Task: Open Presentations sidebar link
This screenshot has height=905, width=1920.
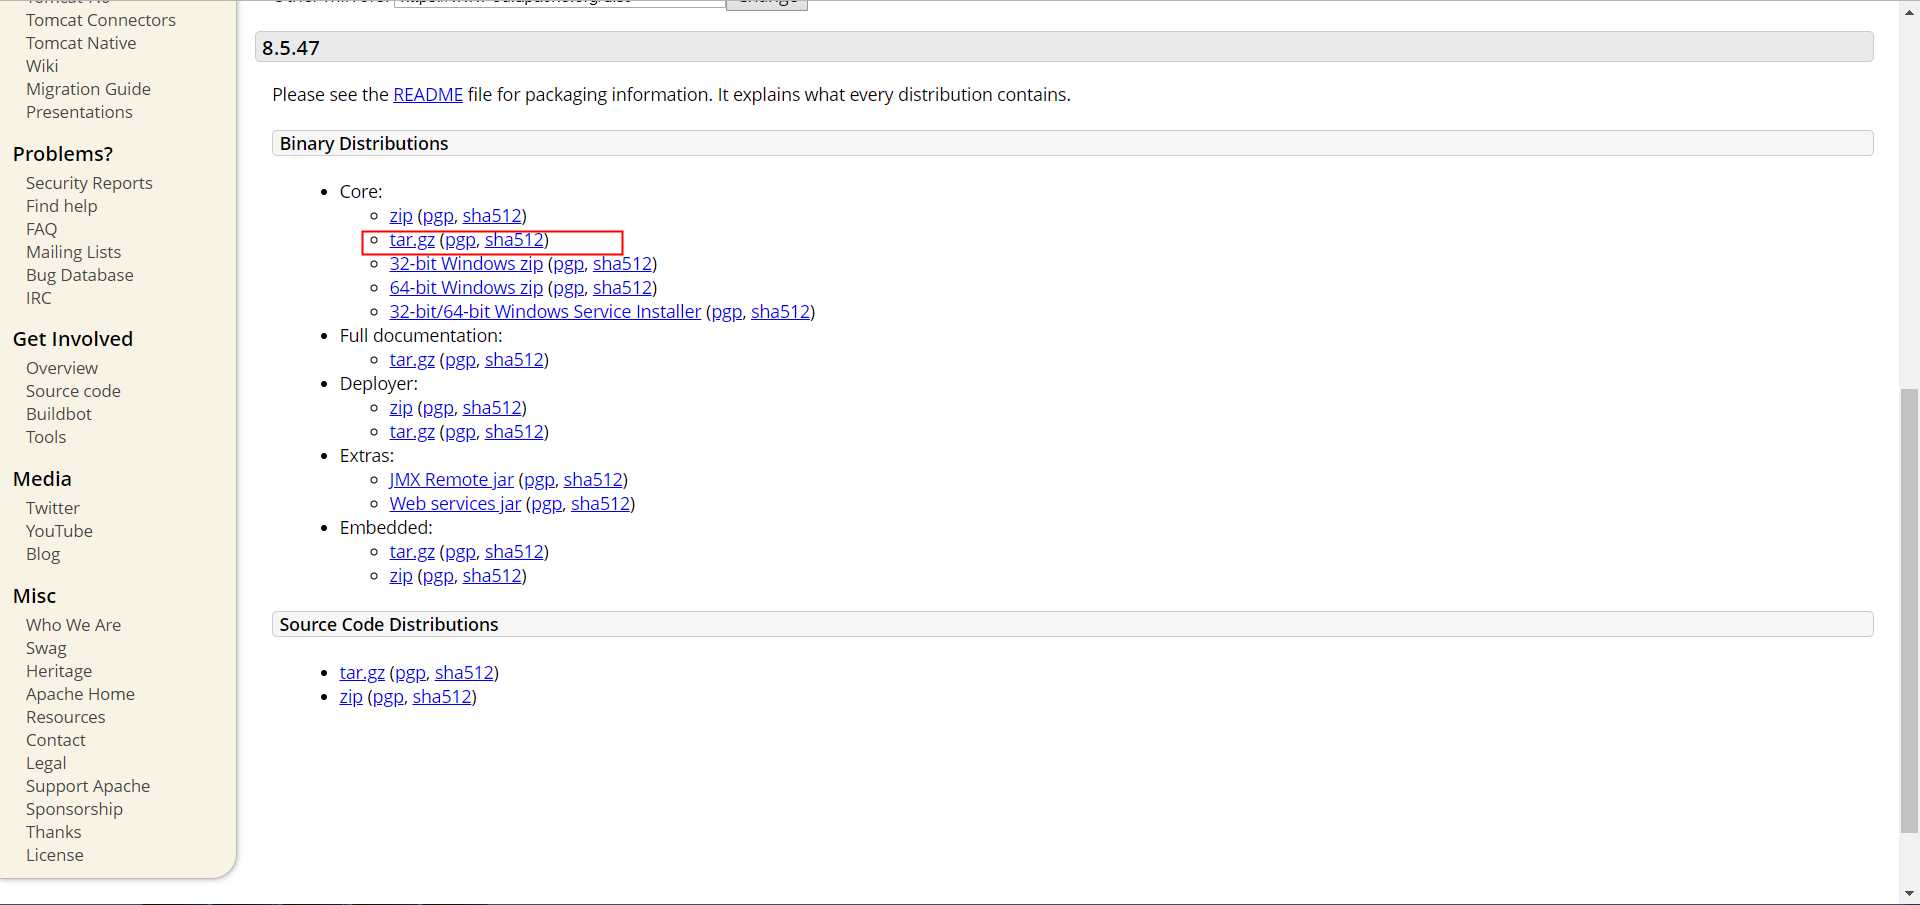Action: (x=79, y=112)
